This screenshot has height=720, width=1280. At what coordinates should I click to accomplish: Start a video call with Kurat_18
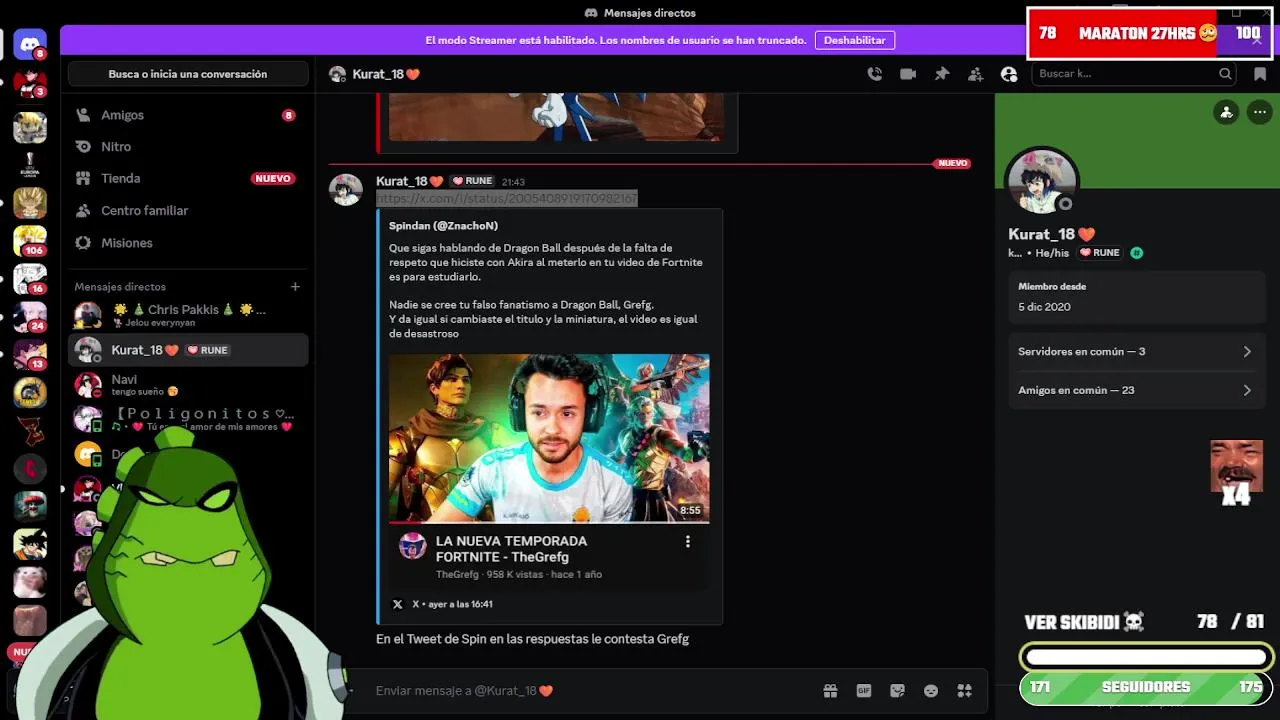[x=908, y=74]
